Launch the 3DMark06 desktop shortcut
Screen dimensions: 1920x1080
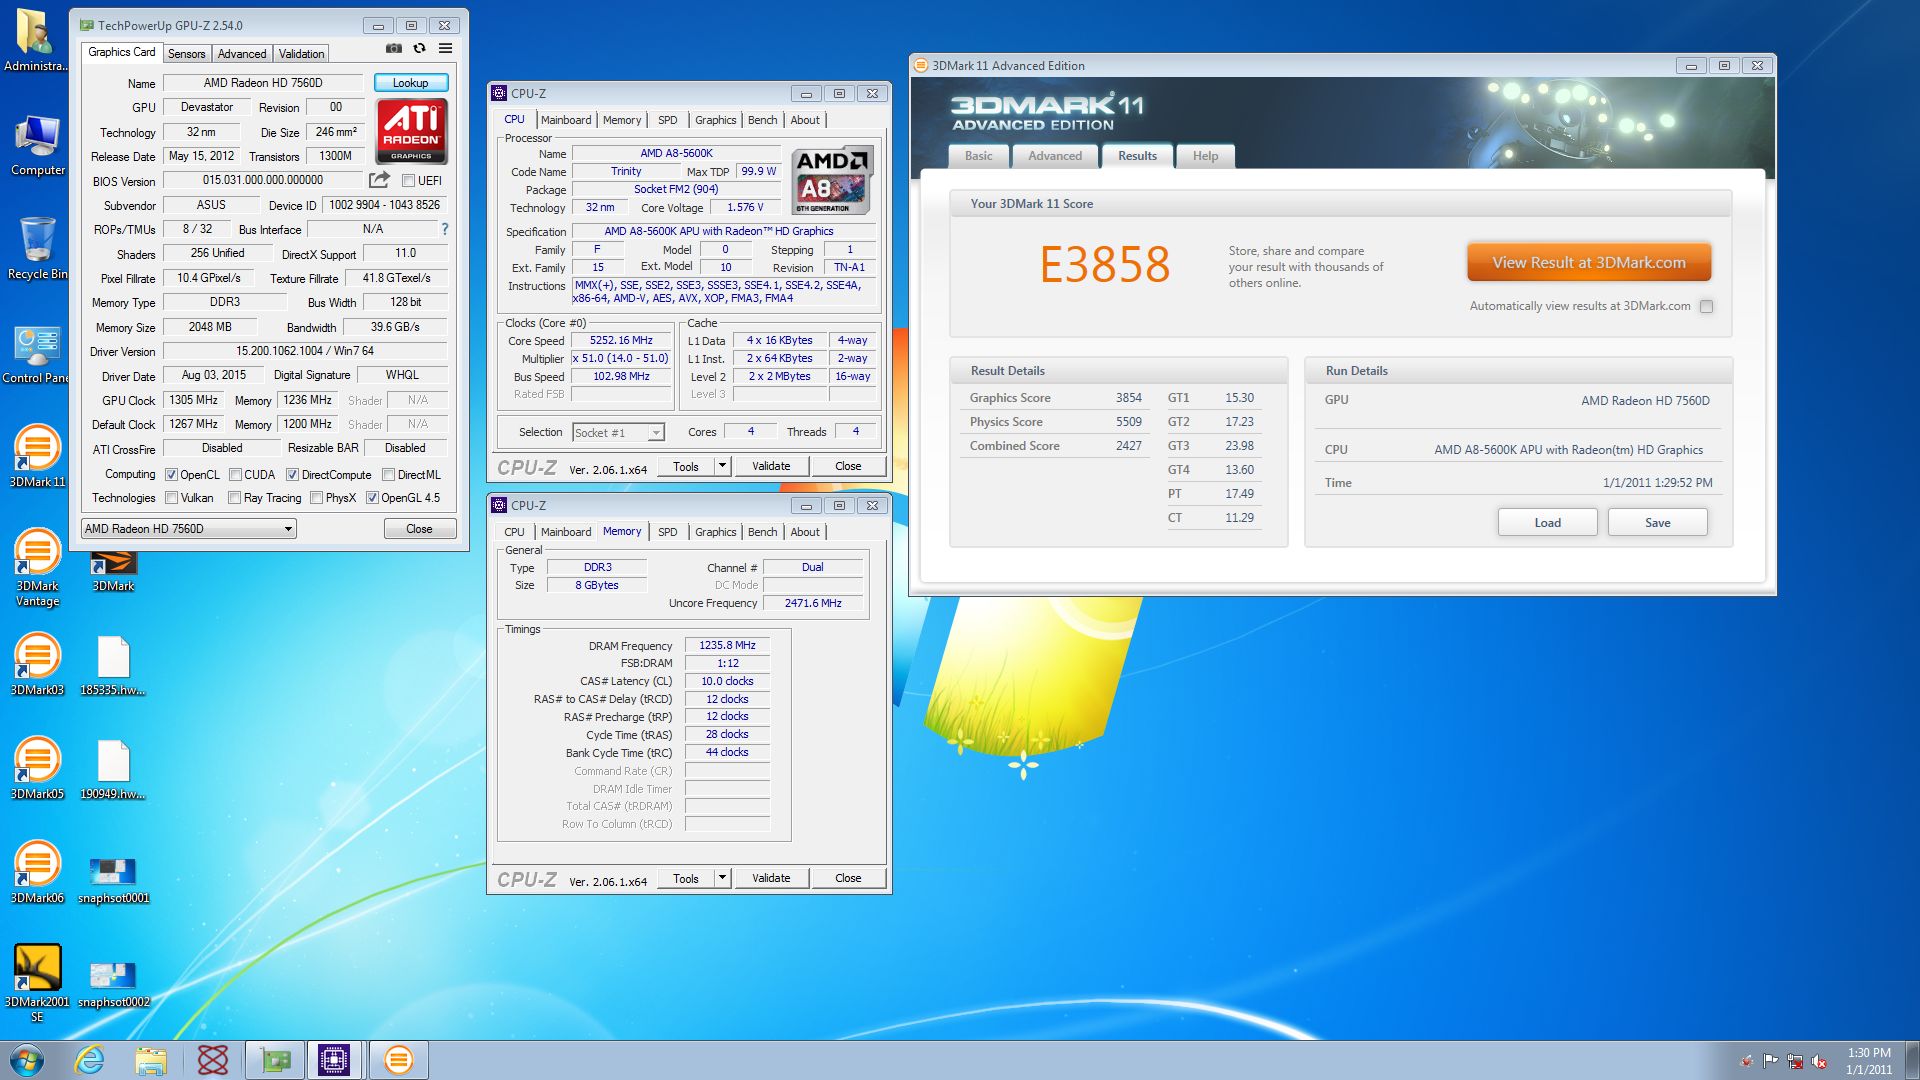[x=37, y=872]
